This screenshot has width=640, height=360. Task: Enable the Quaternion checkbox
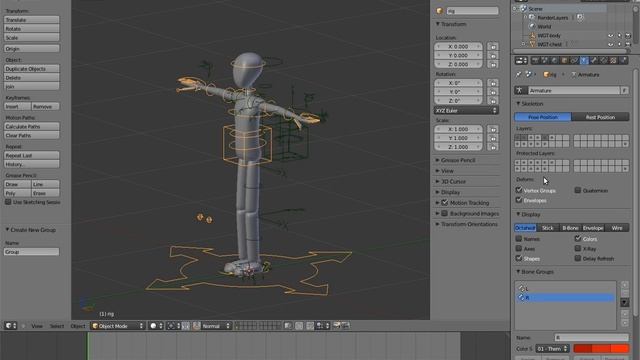click(x=578, y=190)
